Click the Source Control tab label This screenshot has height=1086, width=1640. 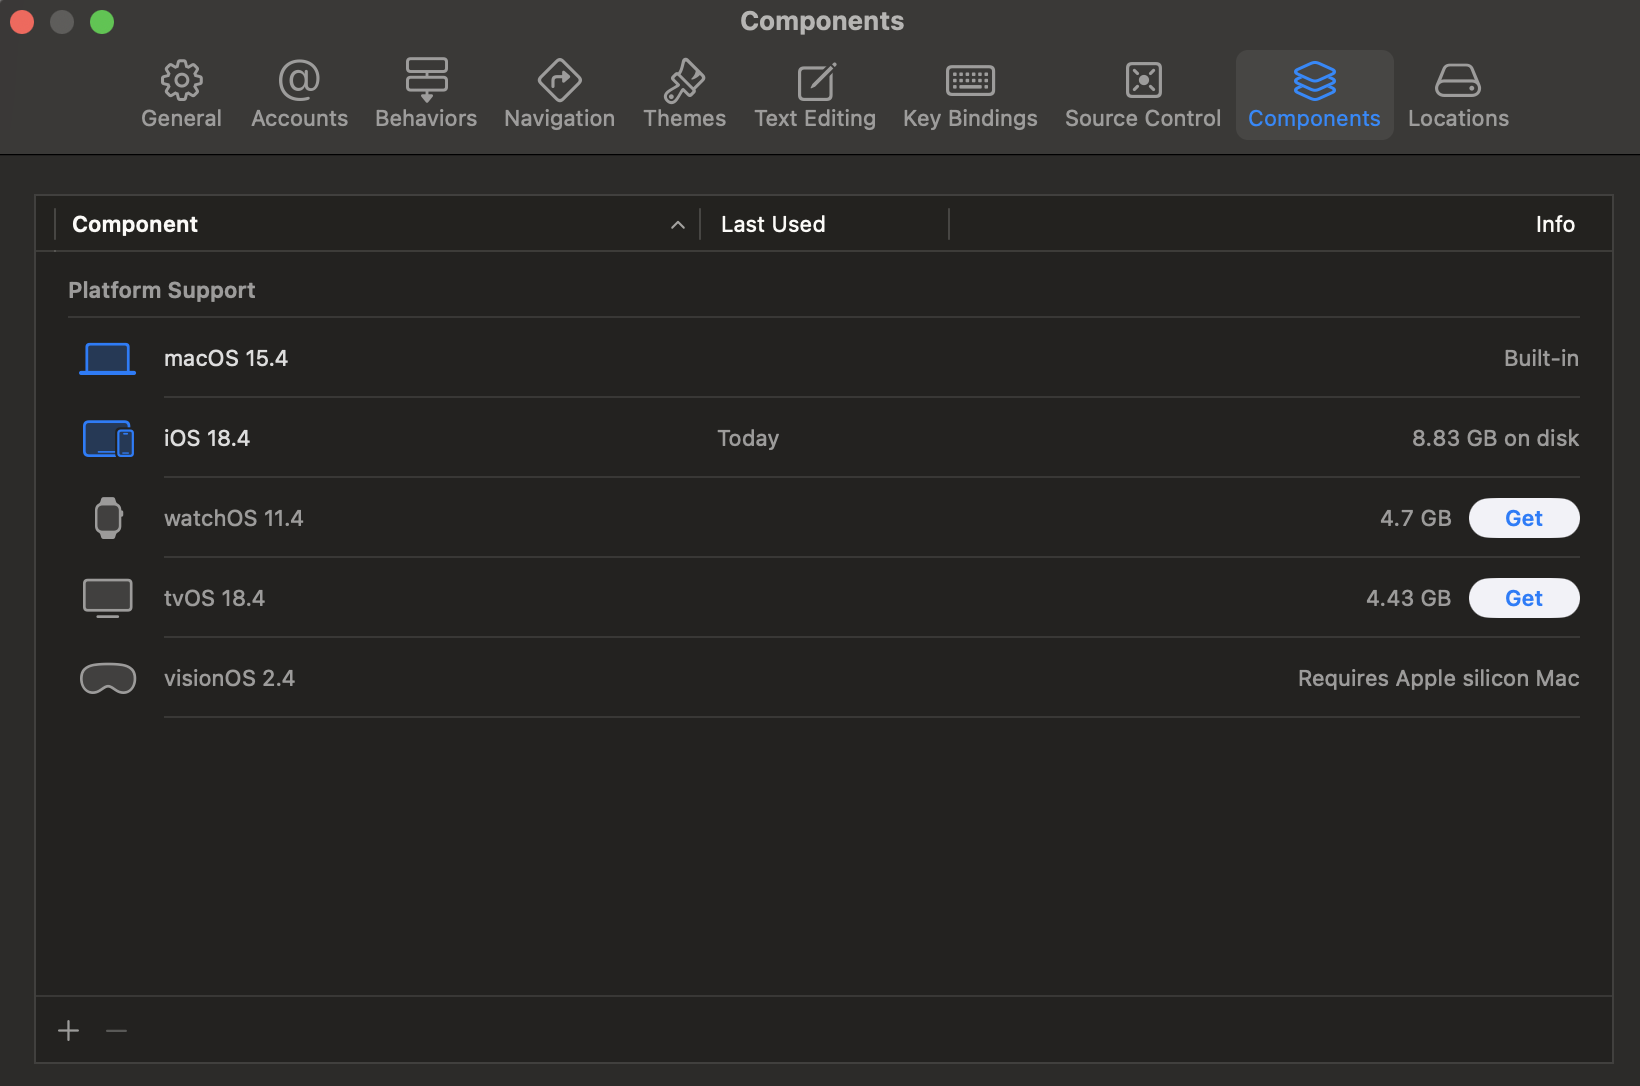click(x=1143, y=118)
